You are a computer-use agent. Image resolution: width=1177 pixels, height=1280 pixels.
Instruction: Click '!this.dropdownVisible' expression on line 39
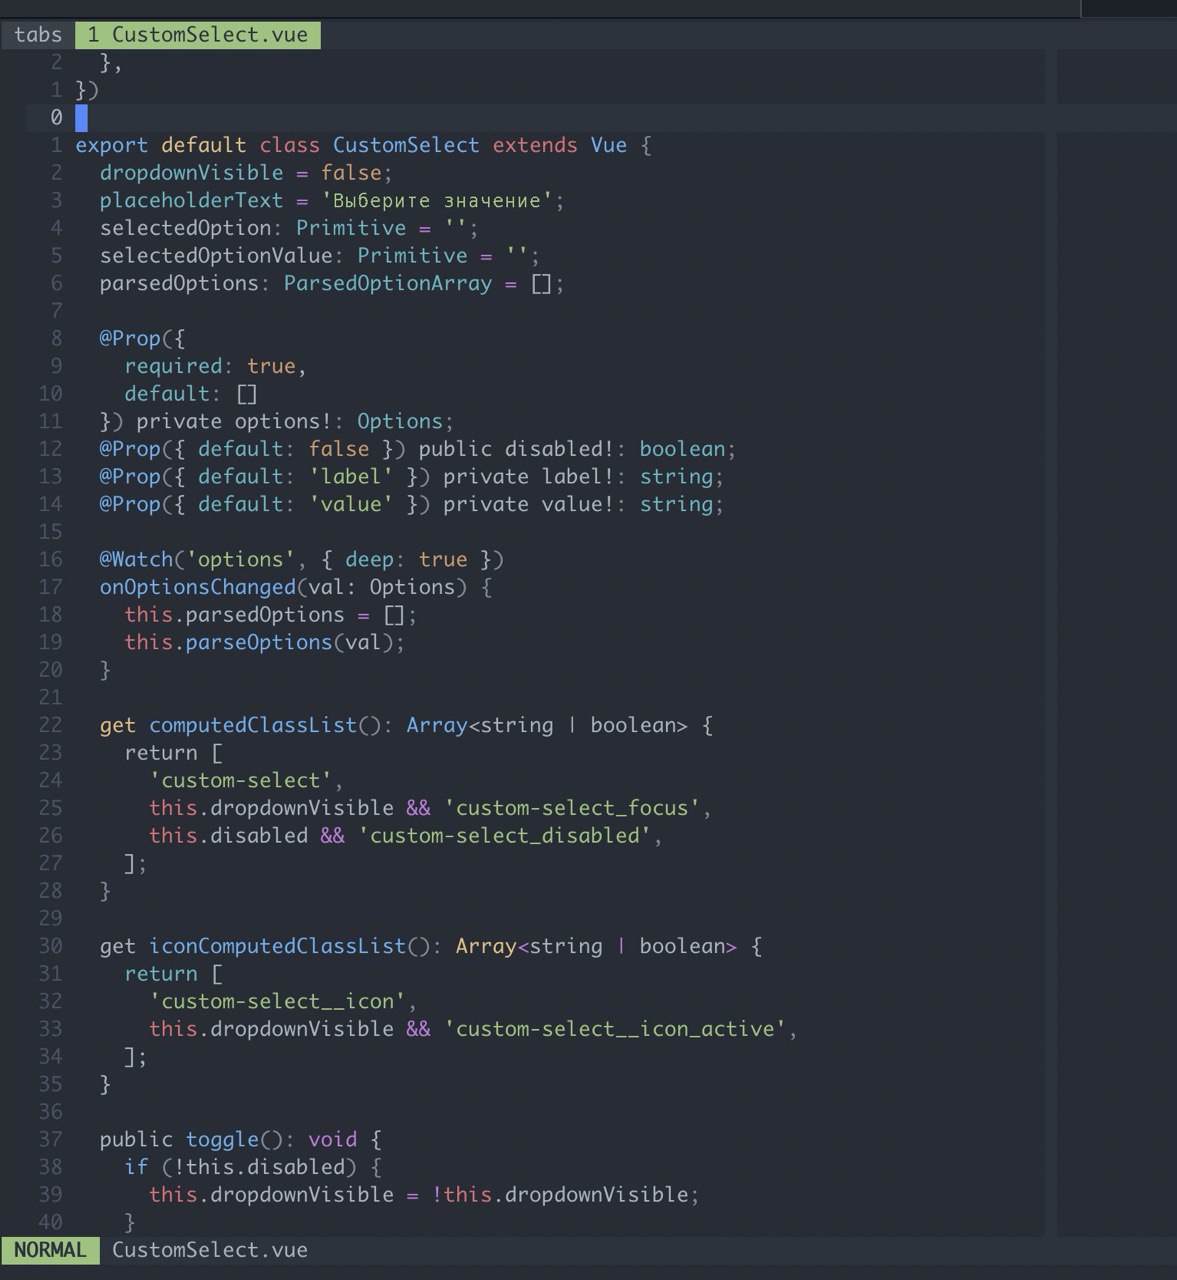[560, 1196]
